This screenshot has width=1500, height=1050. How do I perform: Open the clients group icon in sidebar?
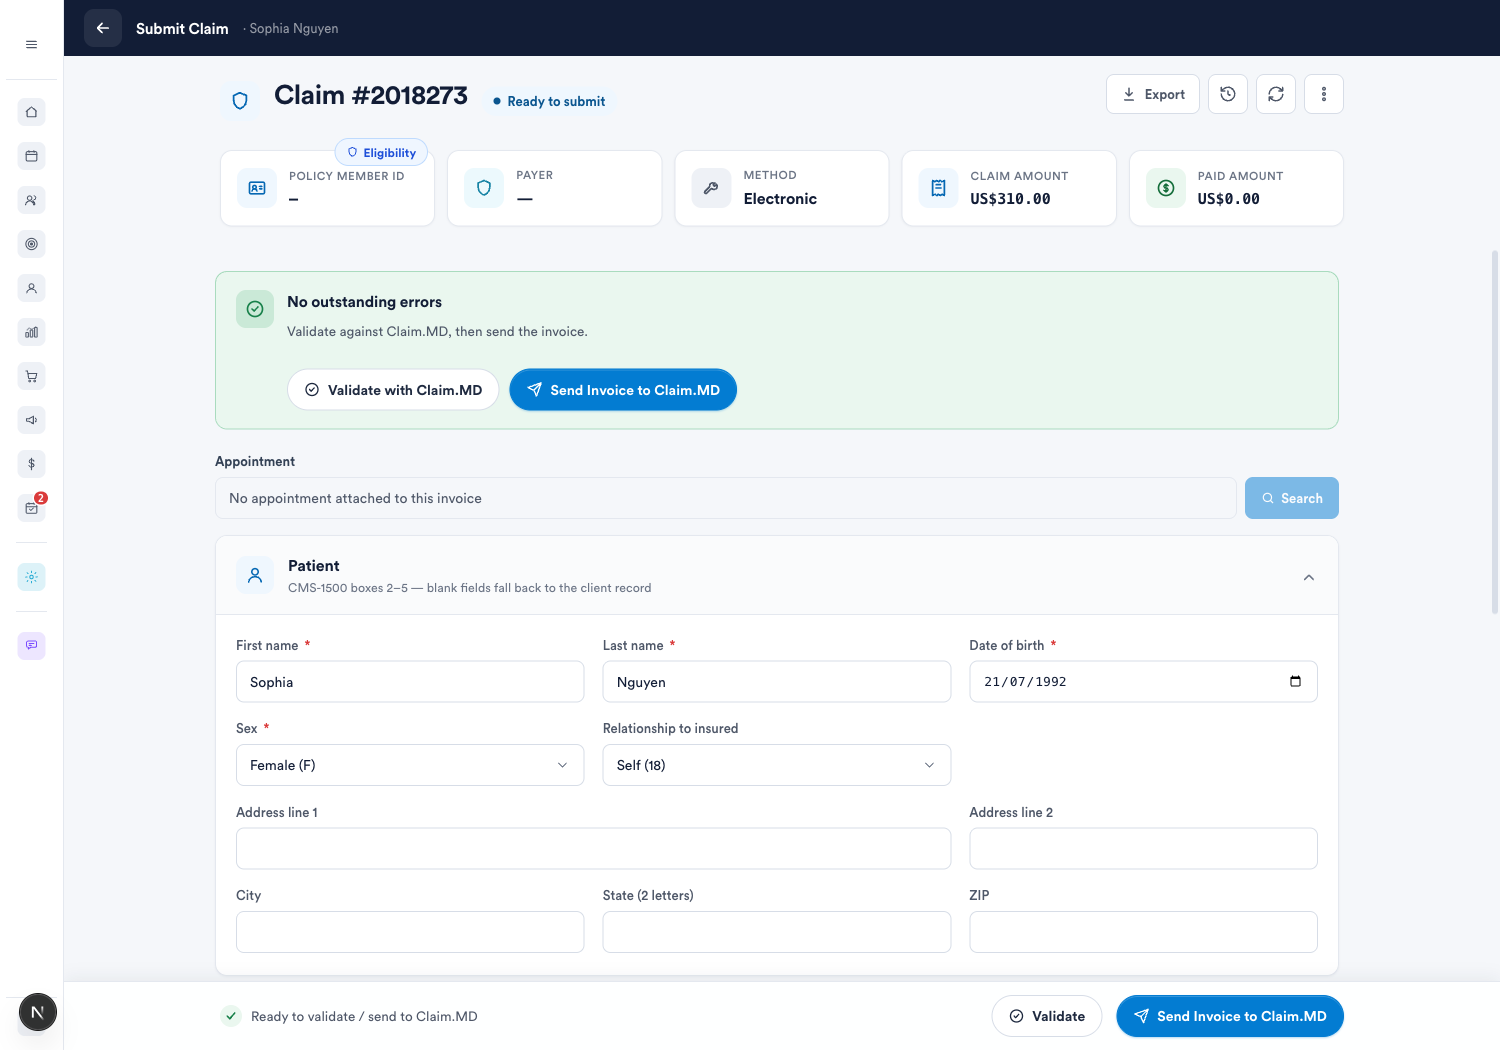31,200
